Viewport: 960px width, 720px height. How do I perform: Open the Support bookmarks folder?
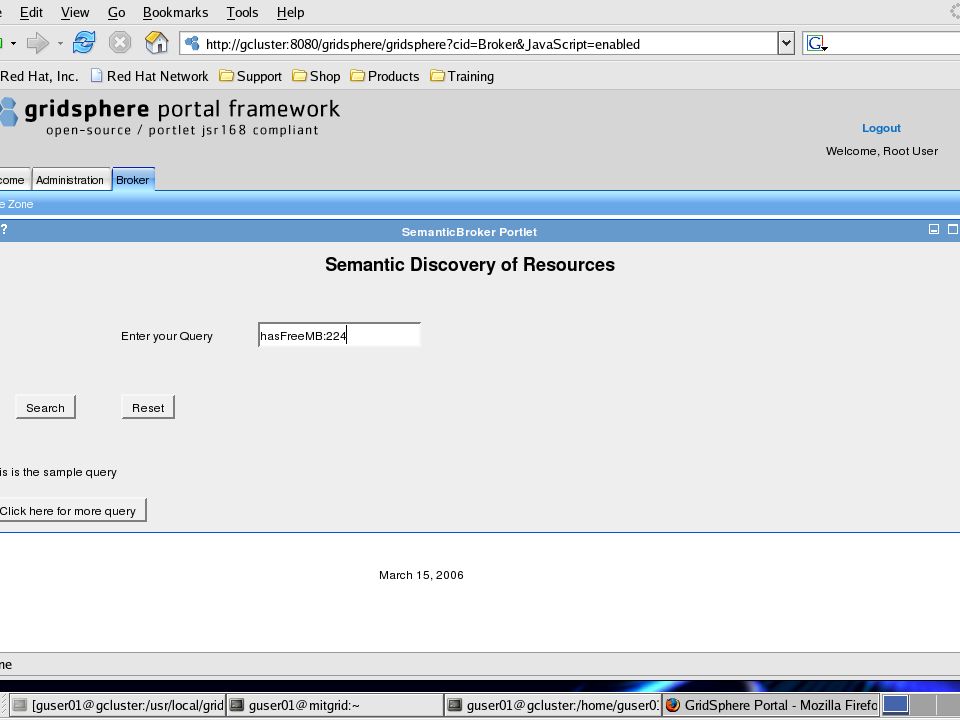click(x=250, y=76)
